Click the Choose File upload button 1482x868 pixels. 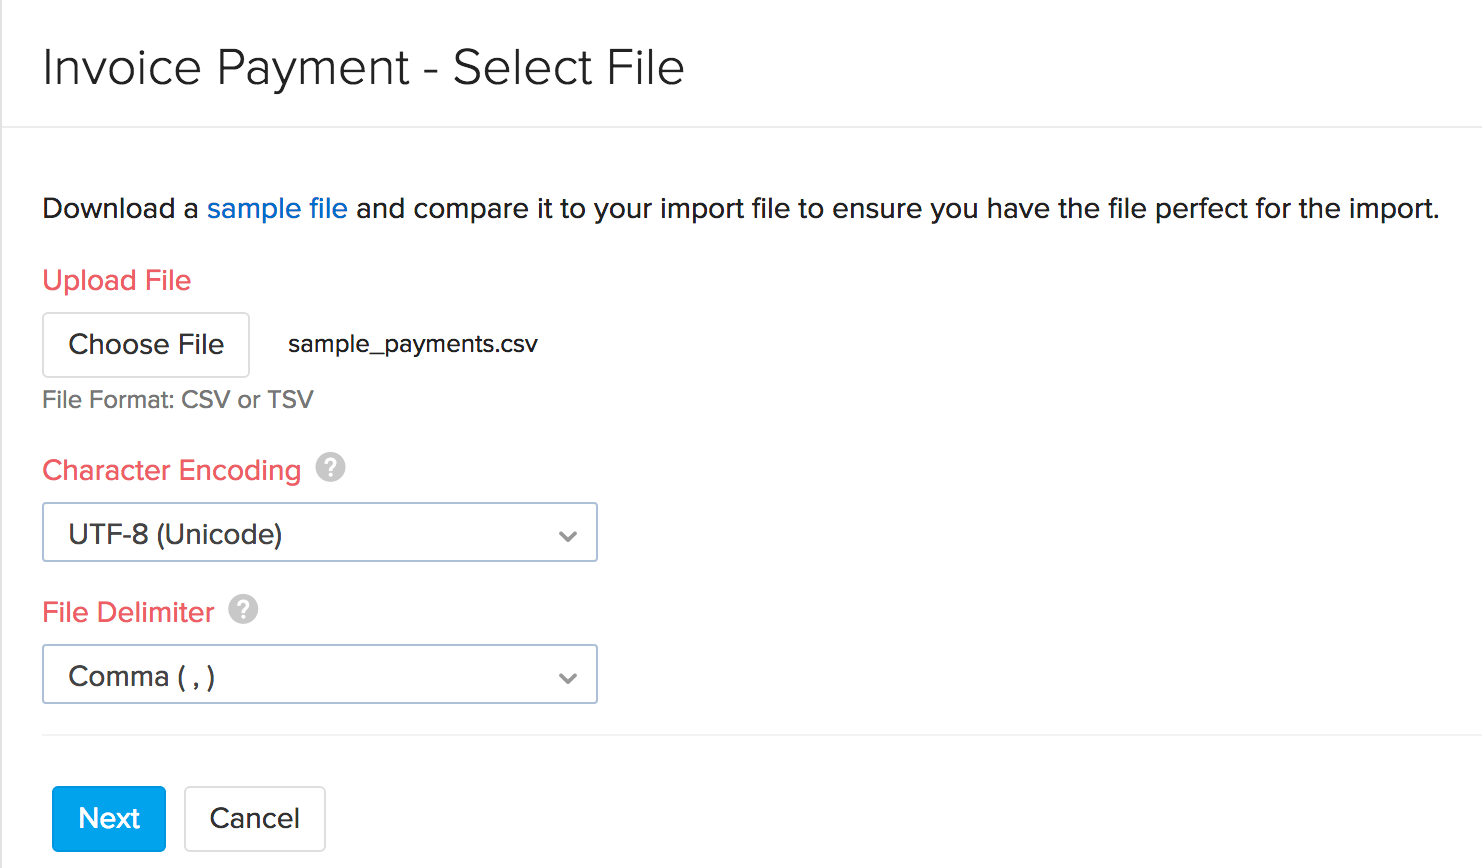[145, 344]
